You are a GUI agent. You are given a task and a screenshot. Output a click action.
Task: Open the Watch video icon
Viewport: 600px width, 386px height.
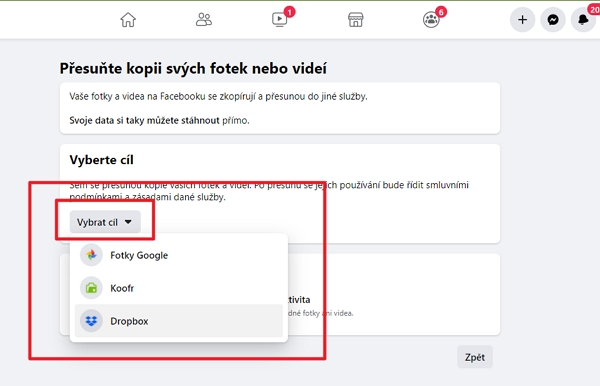click(x=280, y=19)
